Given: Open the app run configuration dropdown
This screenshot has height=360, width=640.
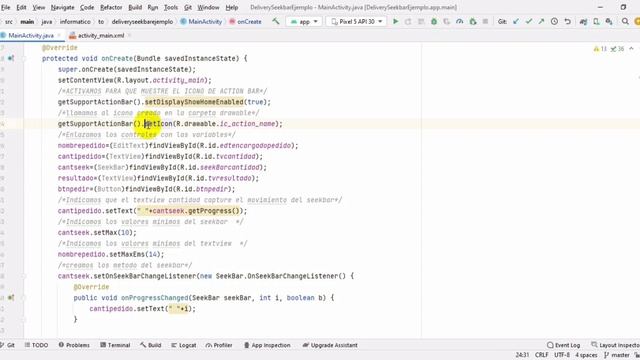Looking at the screenshot, I should 304,21.
